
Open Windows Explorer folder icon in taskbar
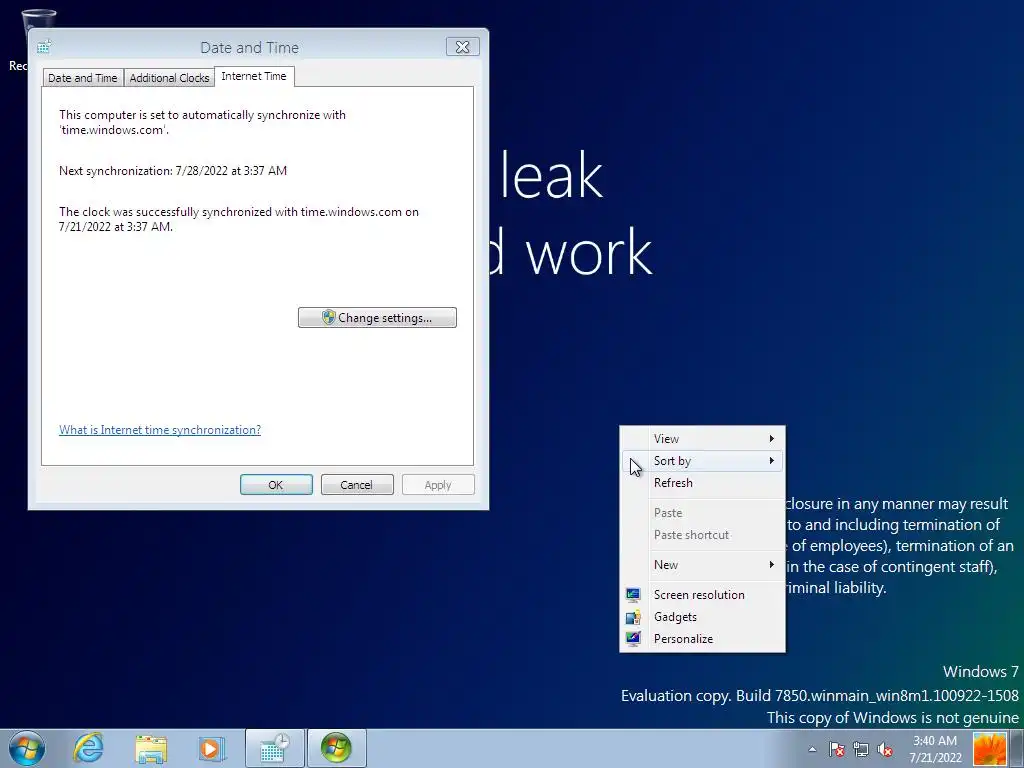click(151, 748)
